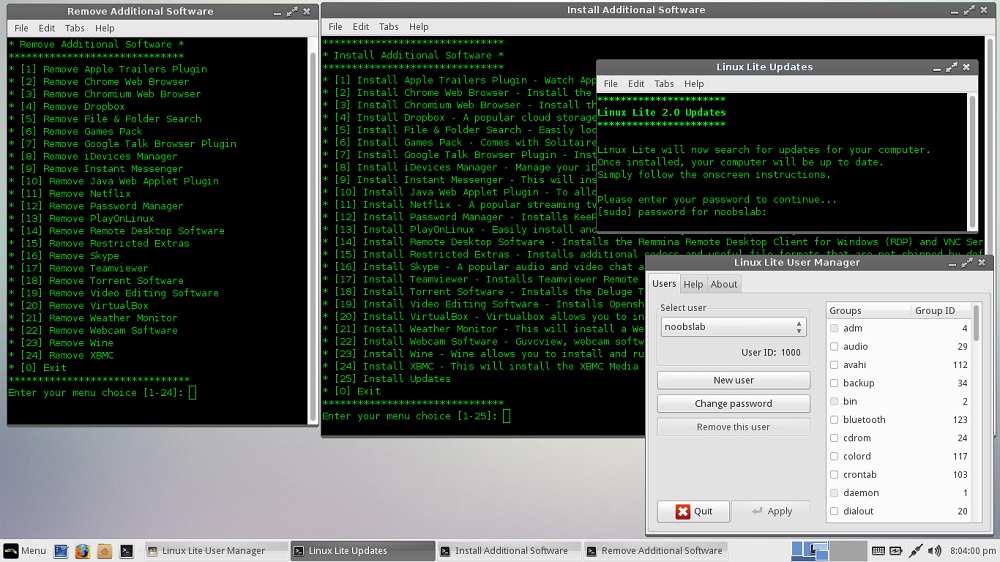Open the Linux Lite Menu button

(x=25, y=551)
